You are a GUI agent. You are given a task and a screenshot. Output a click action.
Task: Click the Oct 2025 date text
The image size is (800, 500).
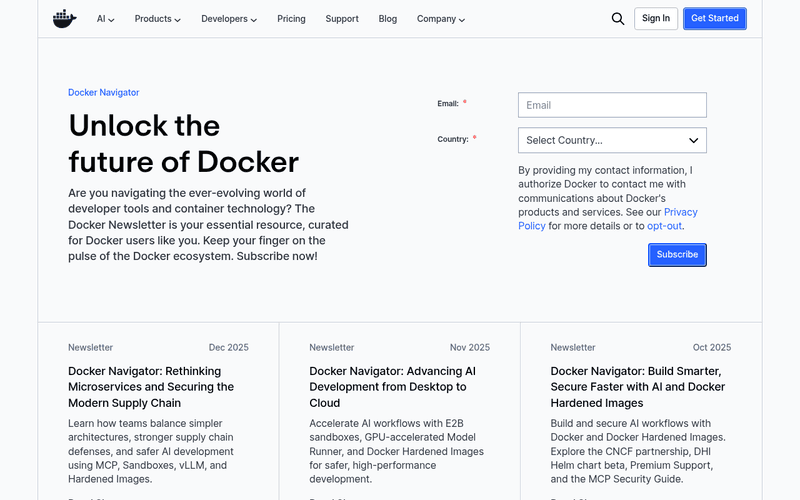712,347
